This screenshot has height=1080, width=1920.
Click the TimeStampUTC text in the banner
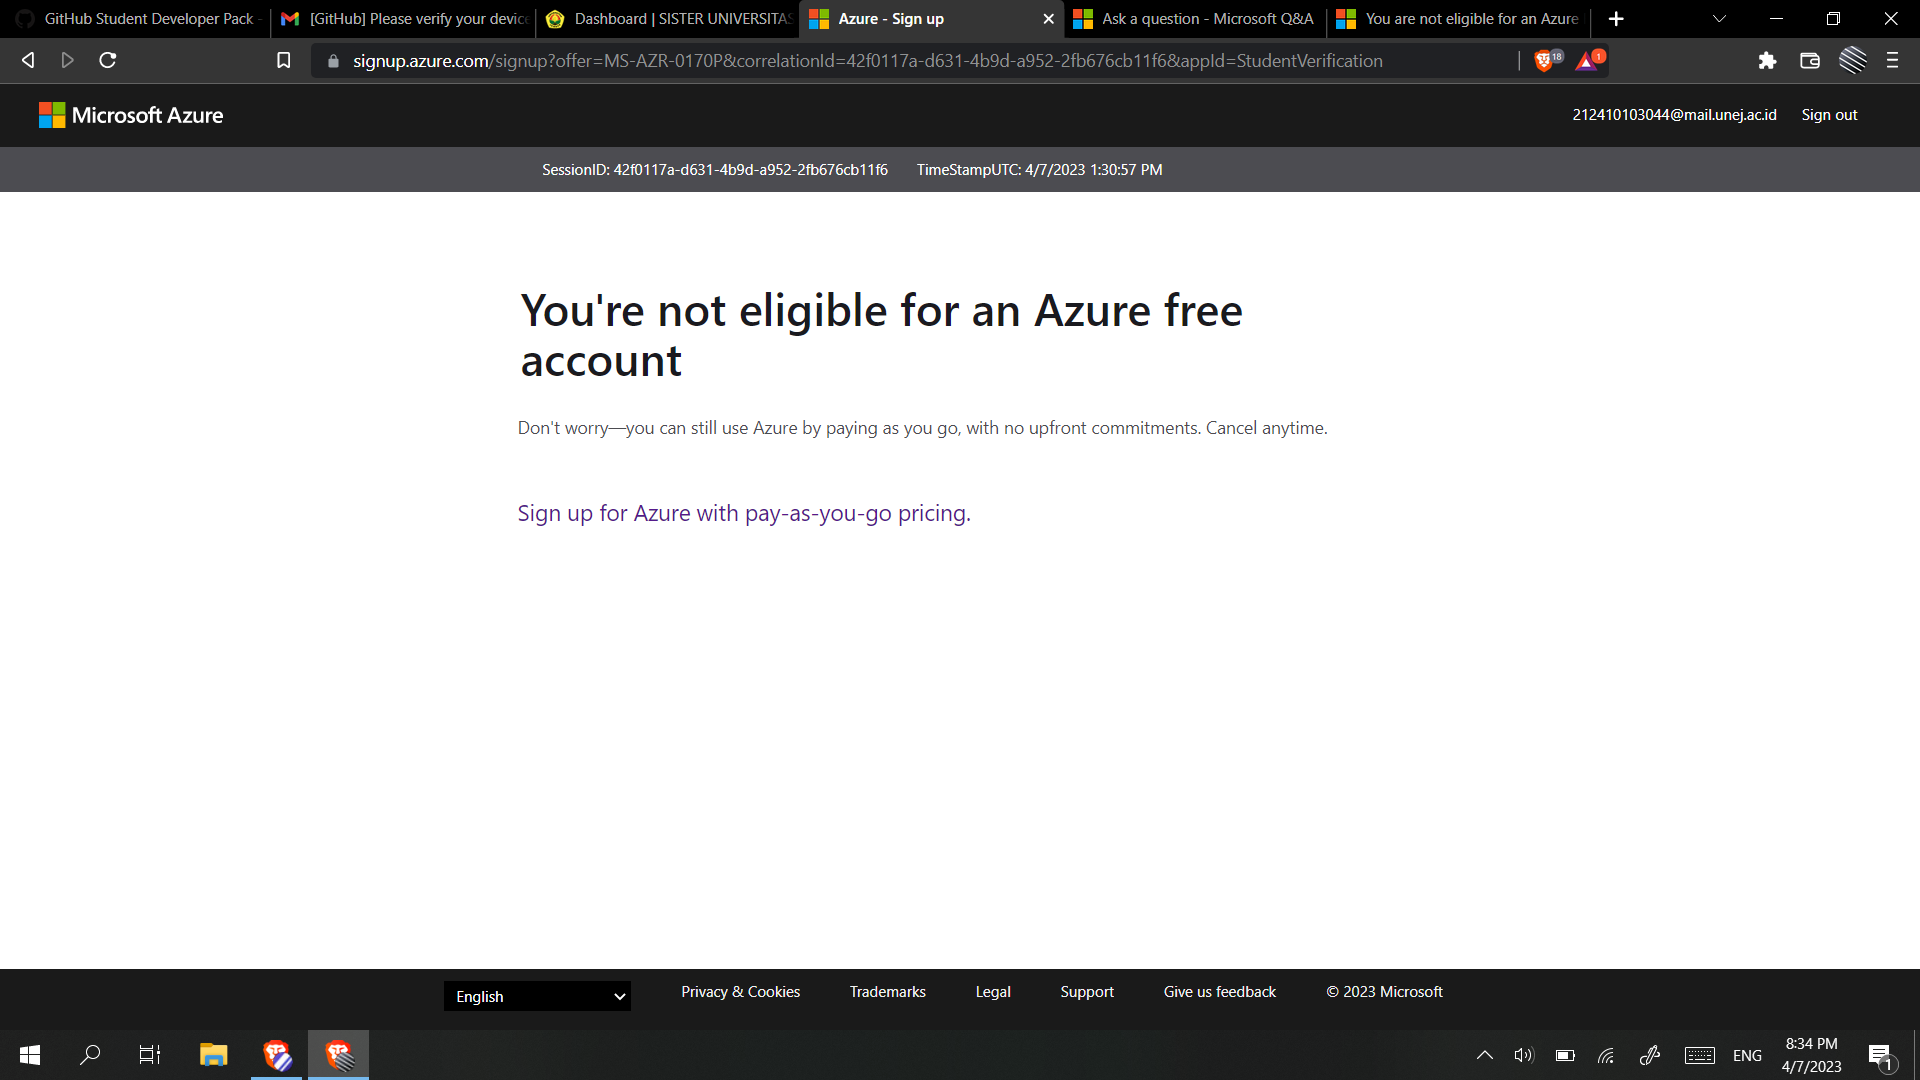coord(1039,170)
